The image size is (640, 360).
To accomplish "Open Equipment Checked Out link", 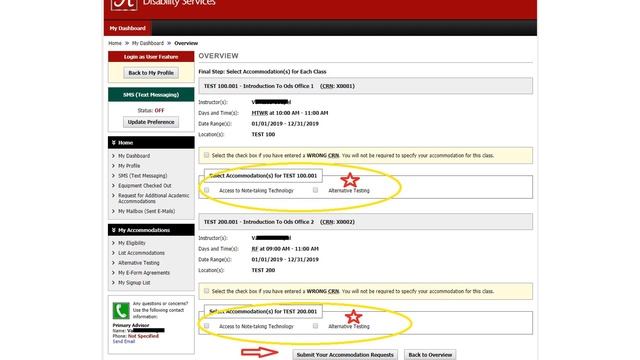I will point(144,185).
